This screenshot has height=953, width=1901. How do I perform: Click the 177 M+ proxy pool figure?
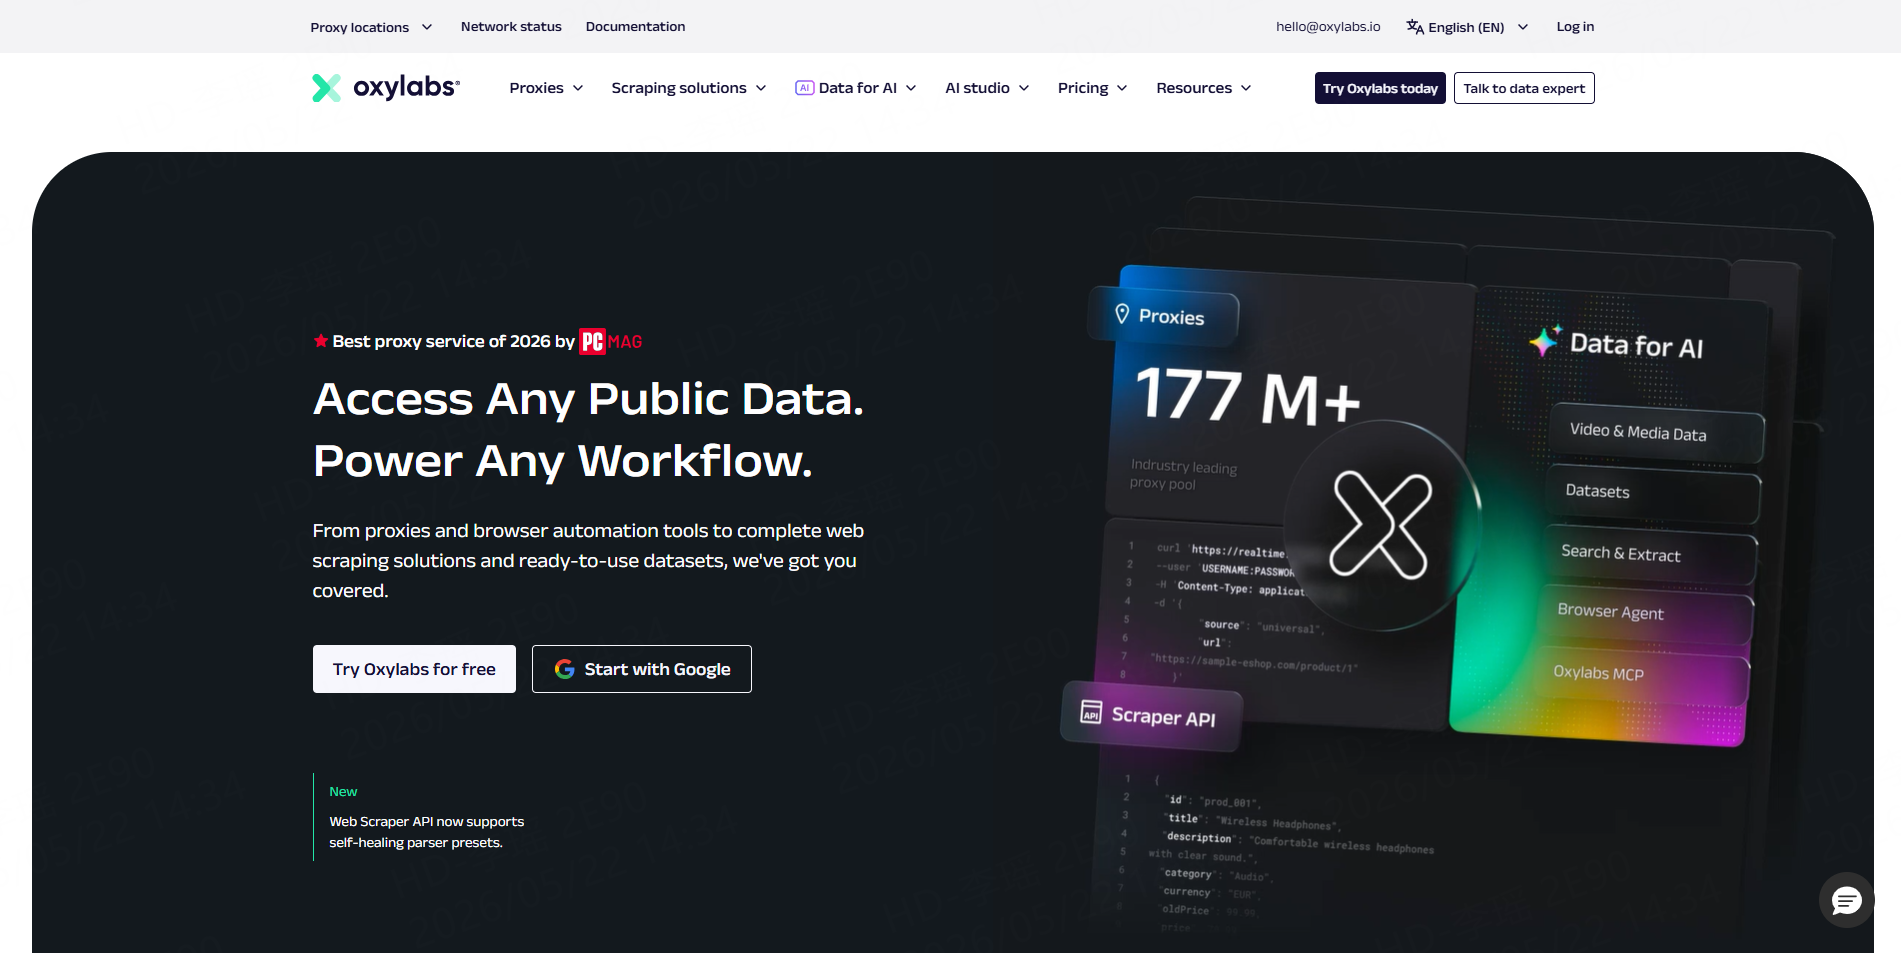(1248, 395)
